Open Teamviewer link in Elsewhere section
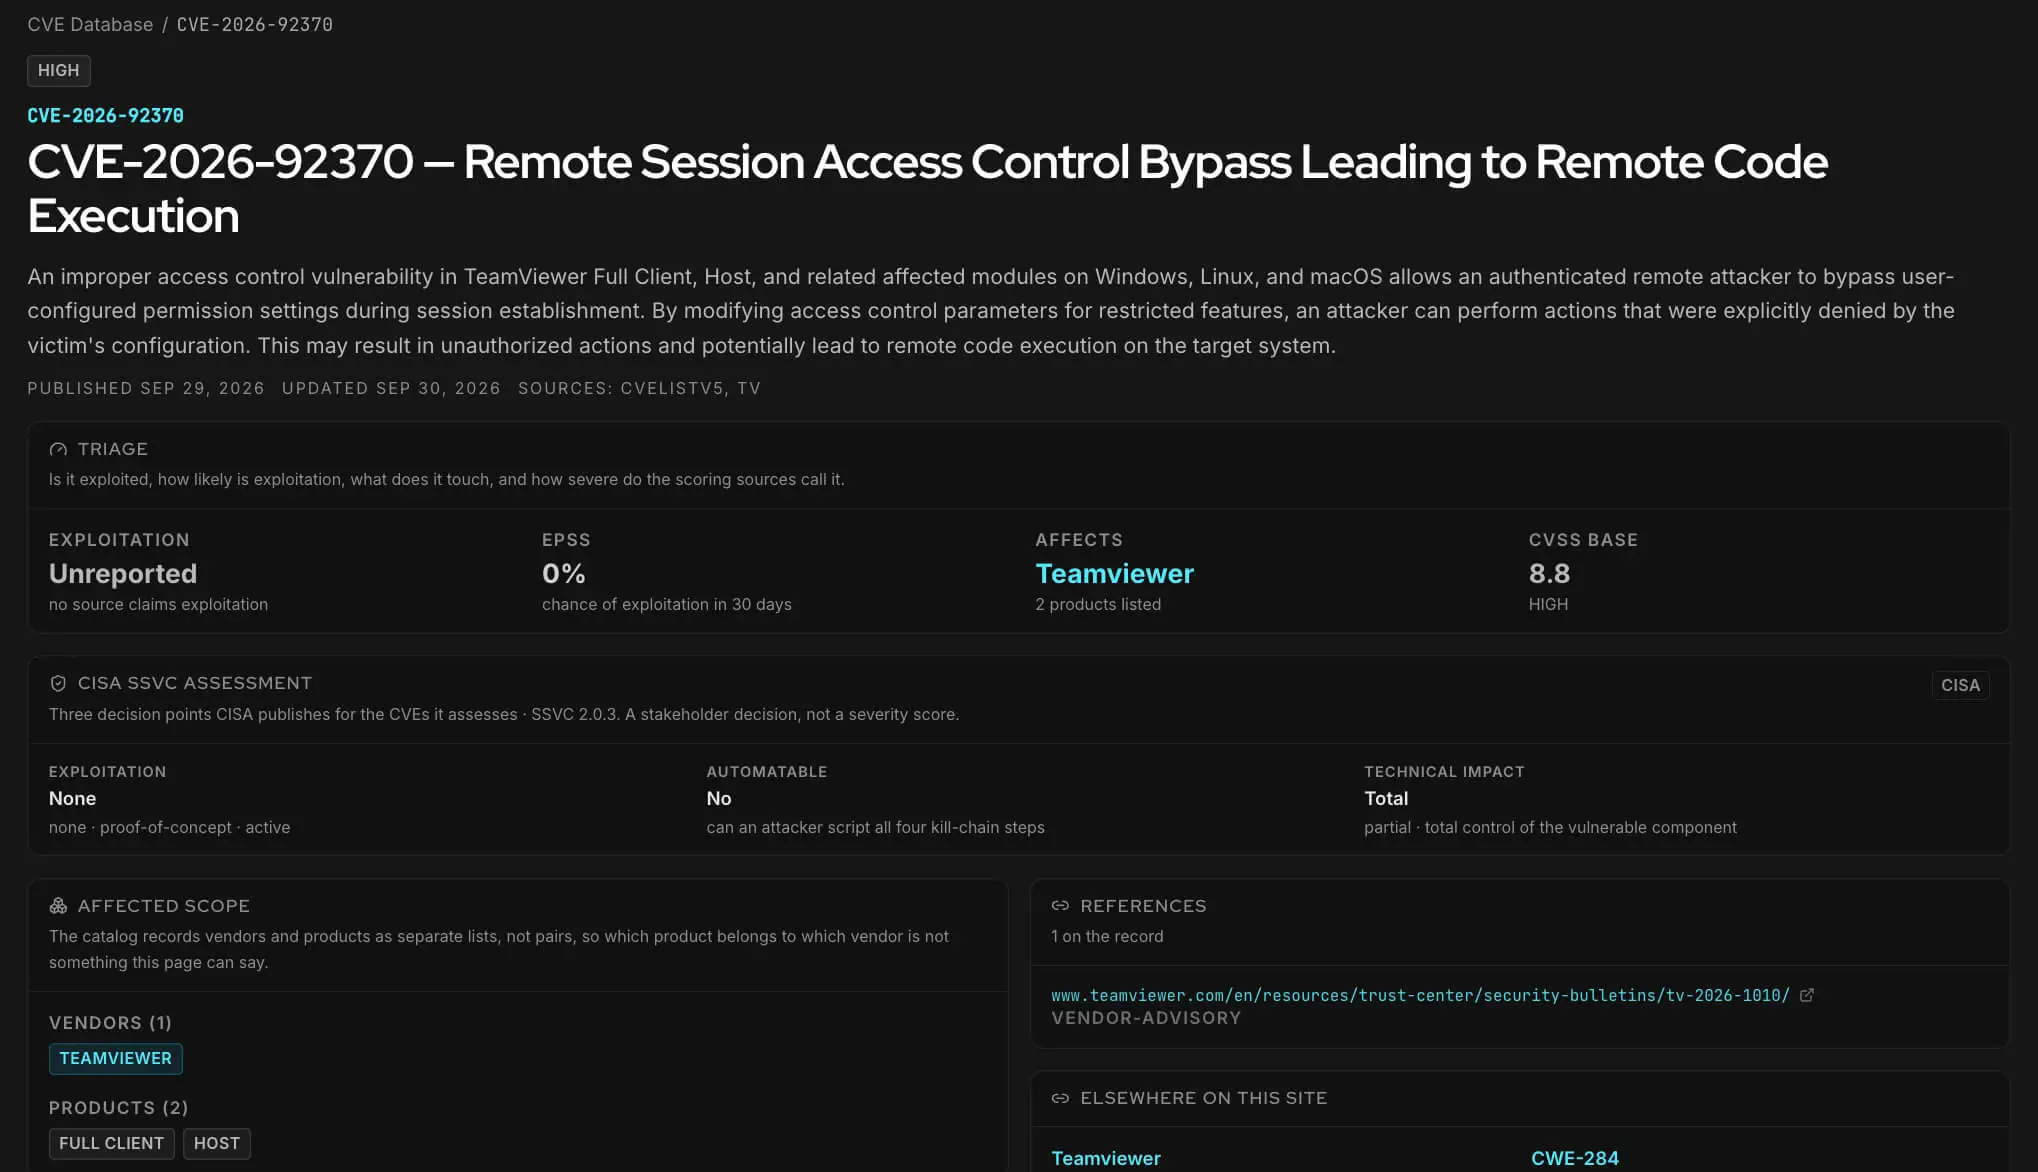The height and width of the screenshot is (1172, 2038). pyautogui.click(x=1106, y=1158)
